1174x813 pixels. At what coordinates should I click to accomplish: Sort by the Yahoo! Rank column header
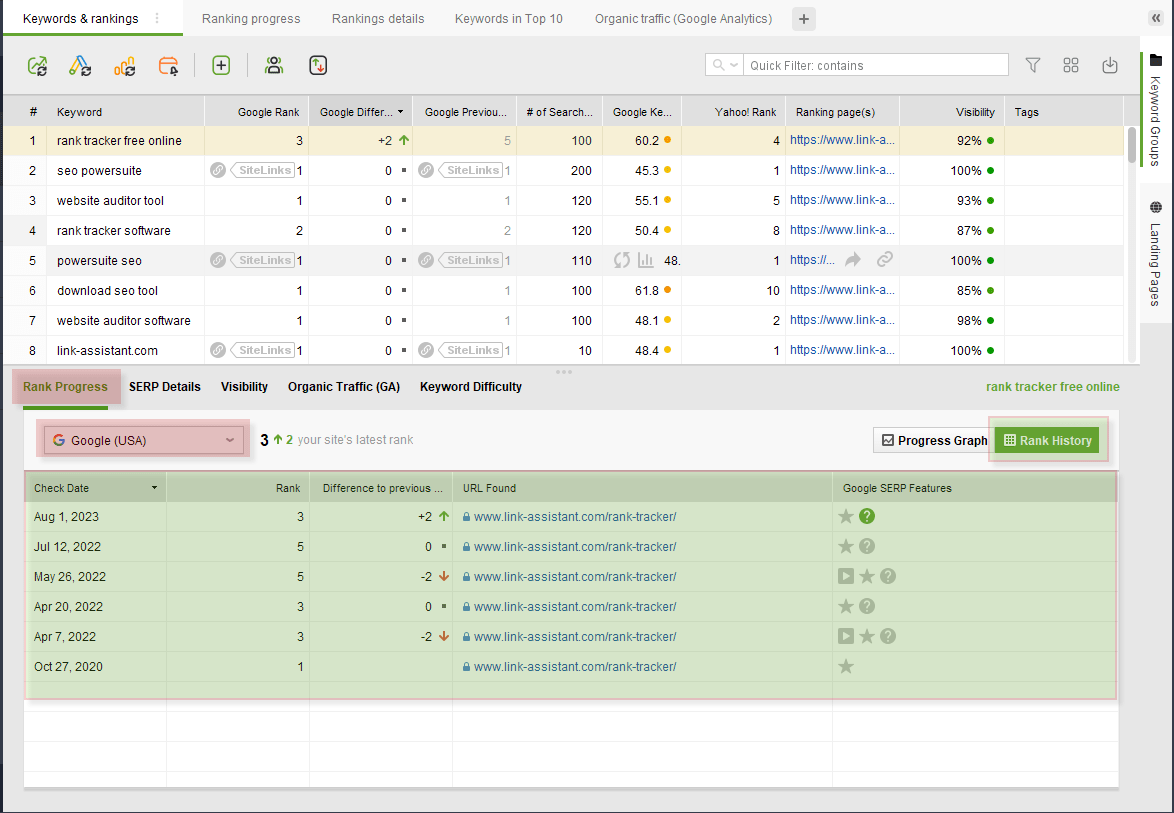734,112
